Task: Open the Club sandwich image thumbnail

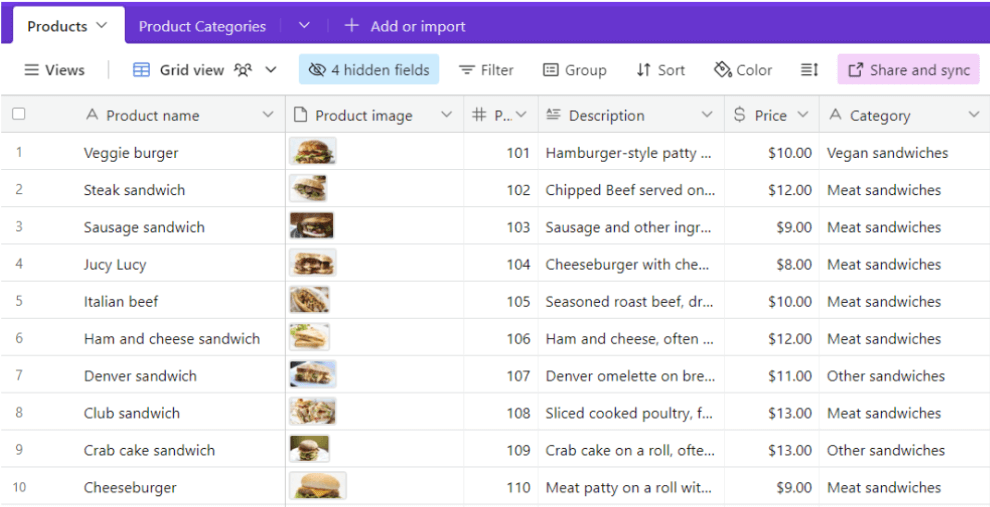Action: pos(313,412)
